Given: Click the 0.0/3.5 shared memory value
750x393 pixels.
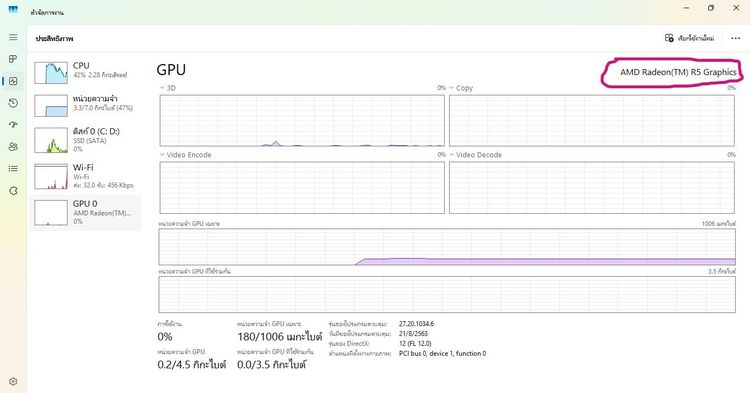Looking at the screenshot, I should [x=272, y=364].
